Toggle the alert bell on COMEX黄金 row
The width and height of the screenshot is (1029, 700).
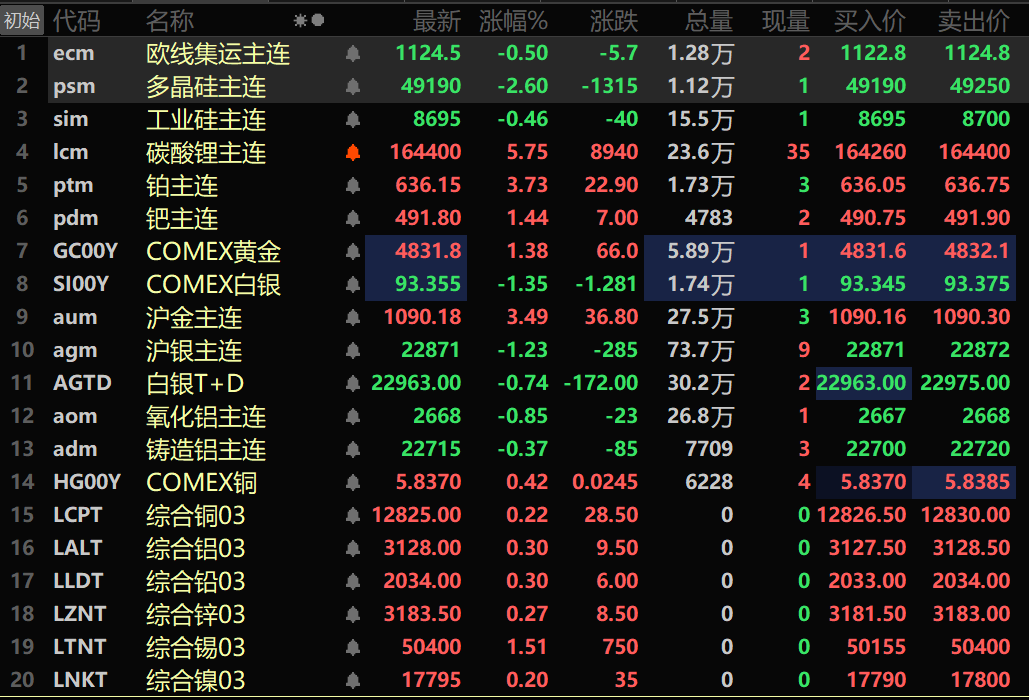click(x=352, y=252)
